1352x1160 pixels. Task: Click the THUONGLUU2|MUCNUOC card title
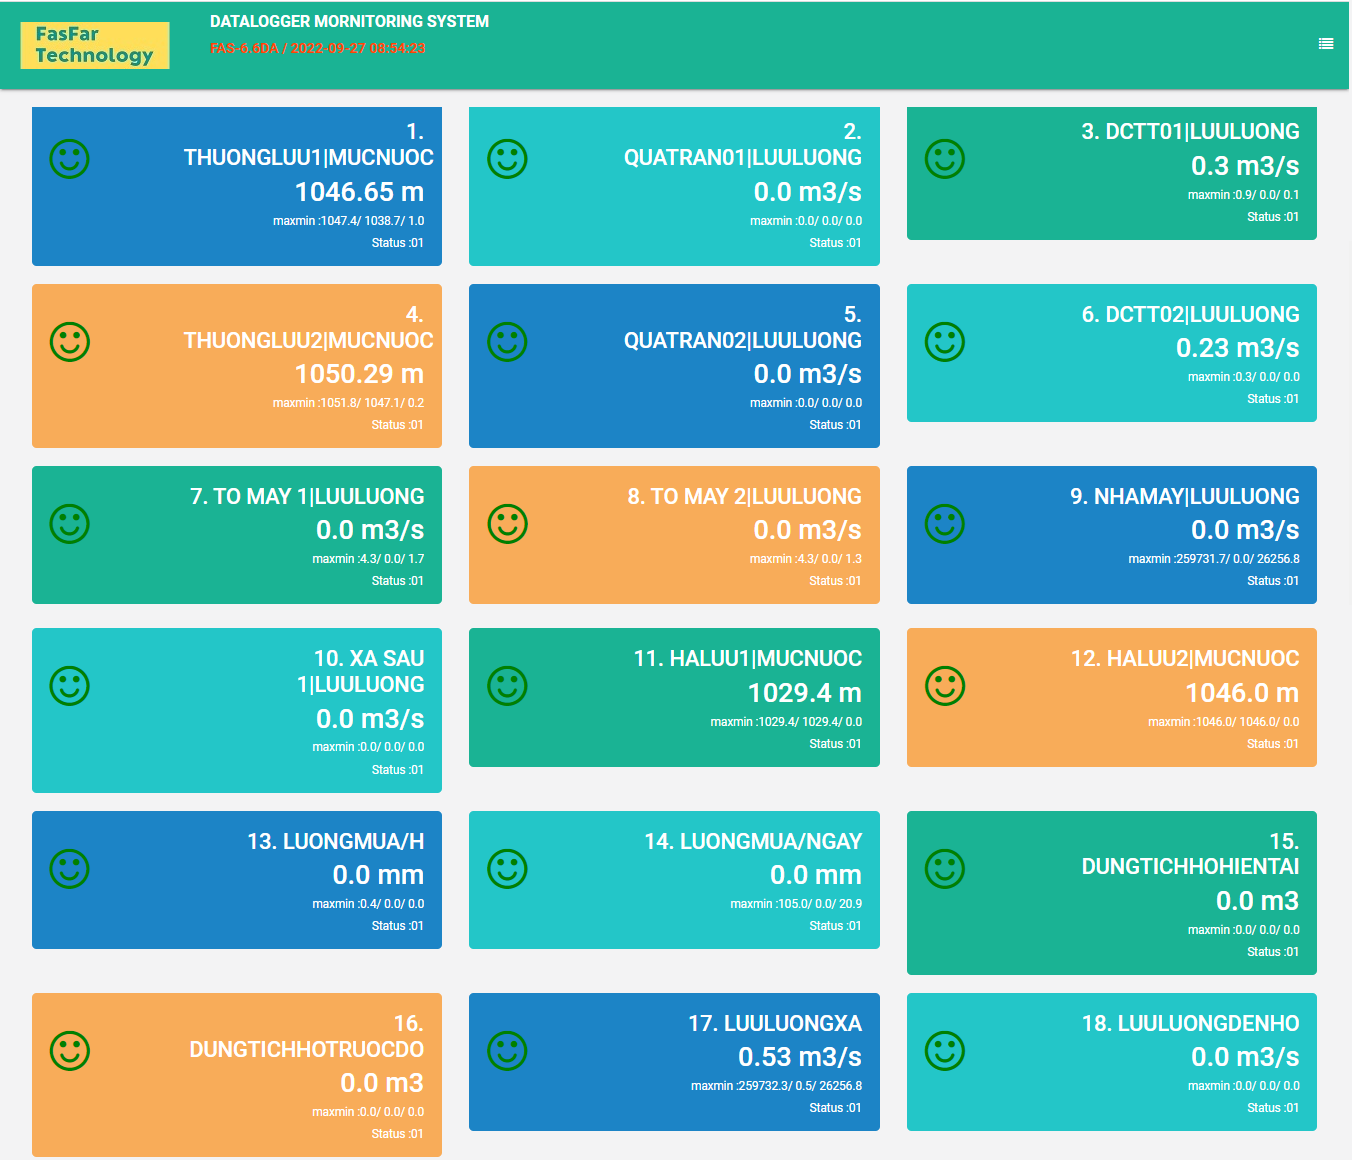[308, 341]
